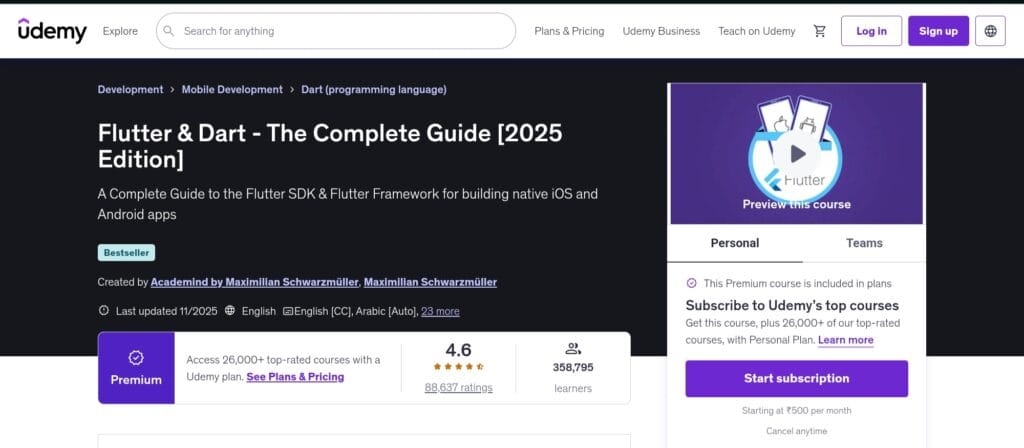Click the star rating row
This screenshot has height=448, width=1024.
point(458,367)
